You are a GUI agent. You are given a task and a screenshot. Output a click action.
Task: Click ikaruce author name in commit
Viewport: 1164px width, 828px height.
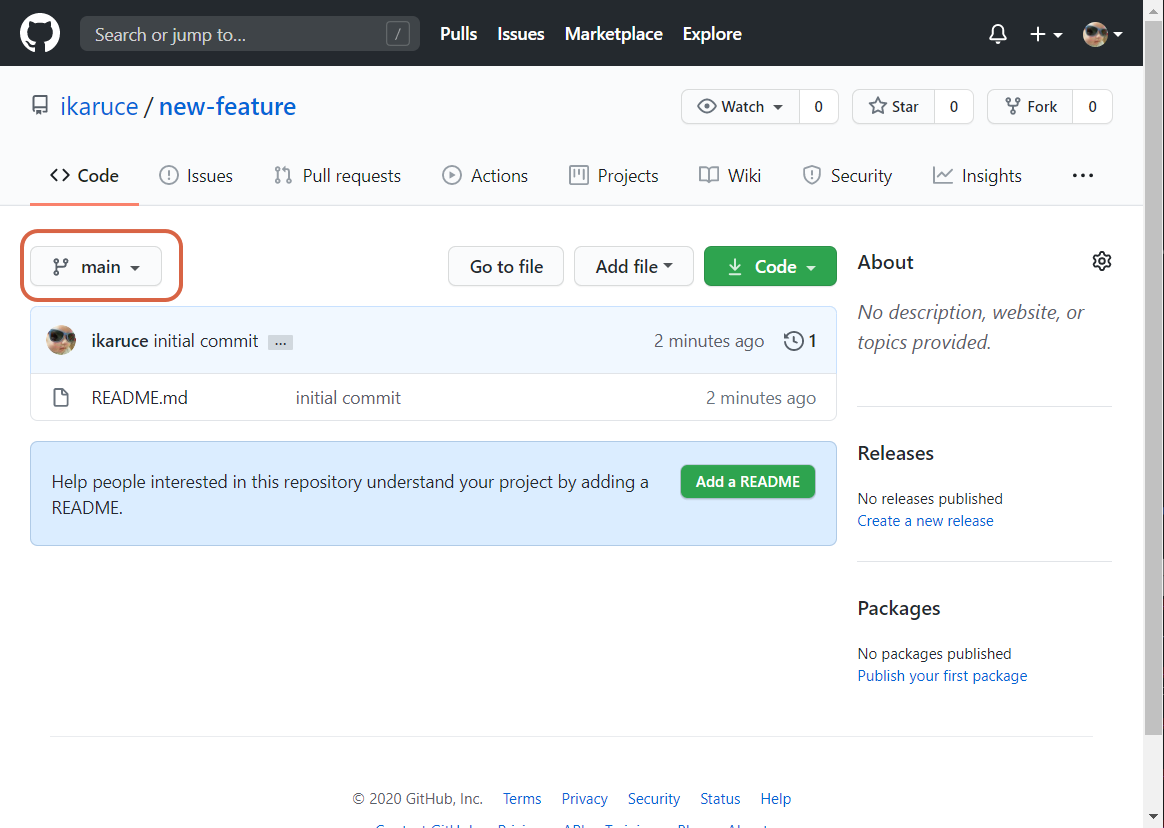click(x=120, y=341)
